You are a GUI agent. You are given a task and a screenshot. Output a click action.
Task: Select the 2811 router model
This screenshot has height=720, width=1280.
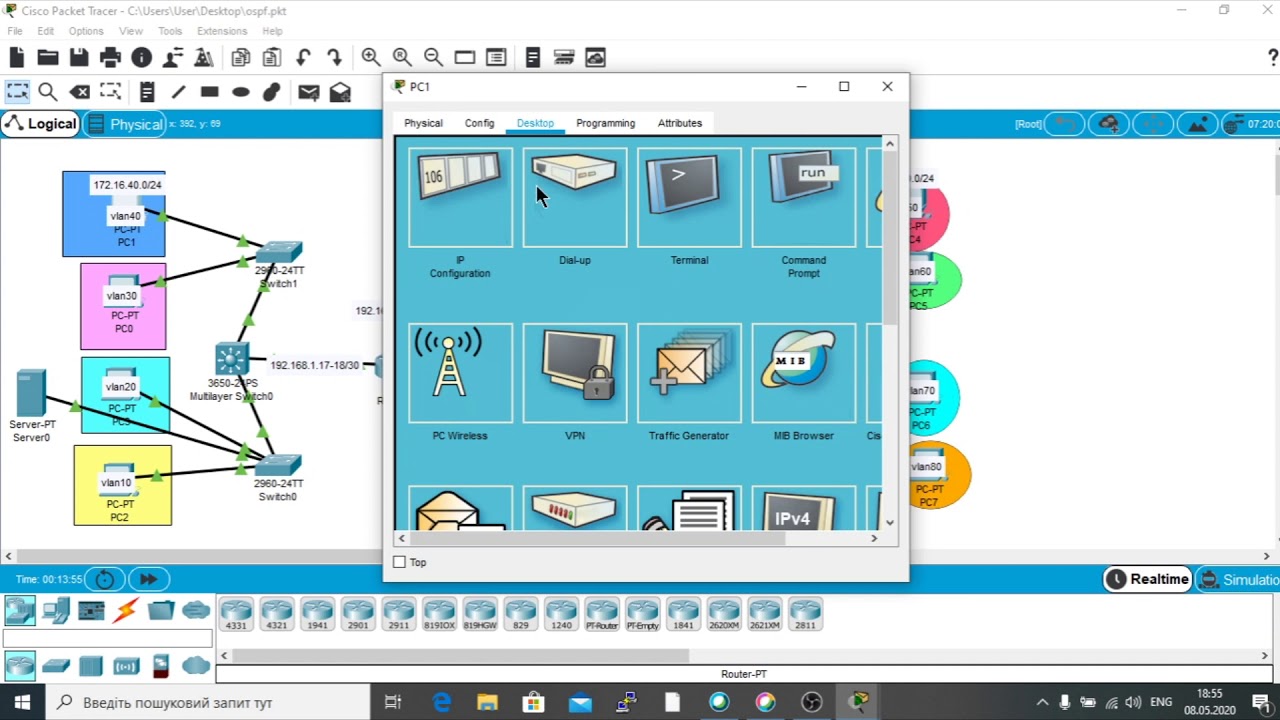[x=805, y=615]
